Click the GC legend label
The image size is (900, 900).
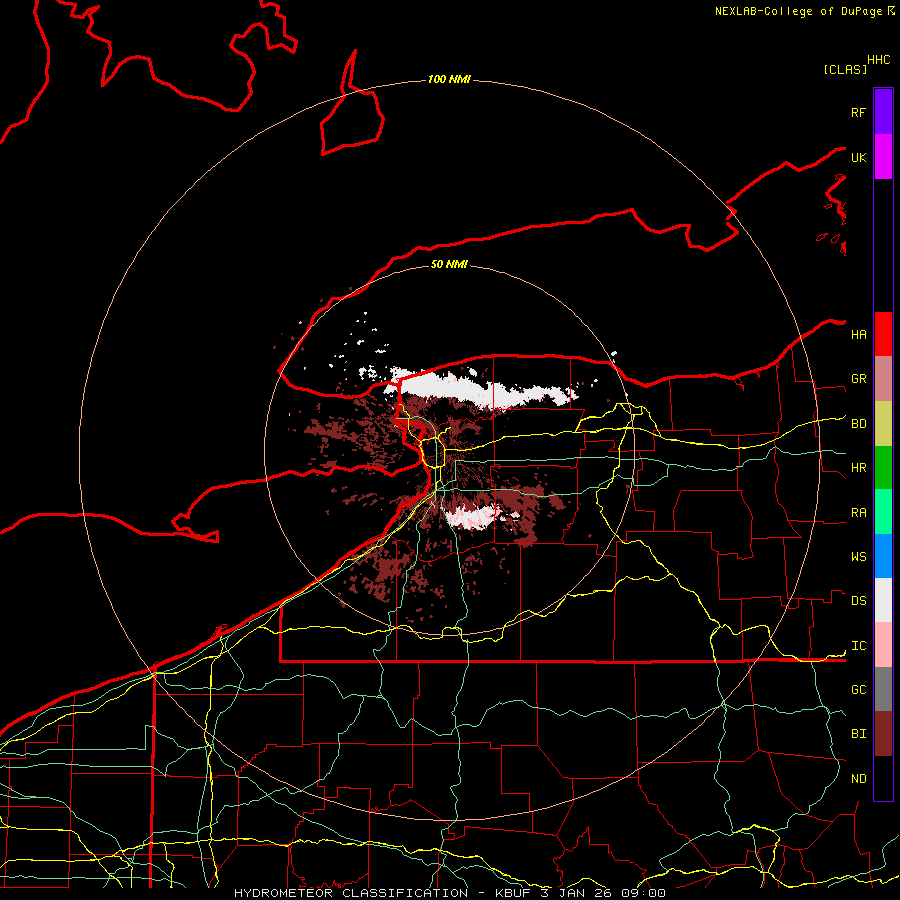coord(858,690)
